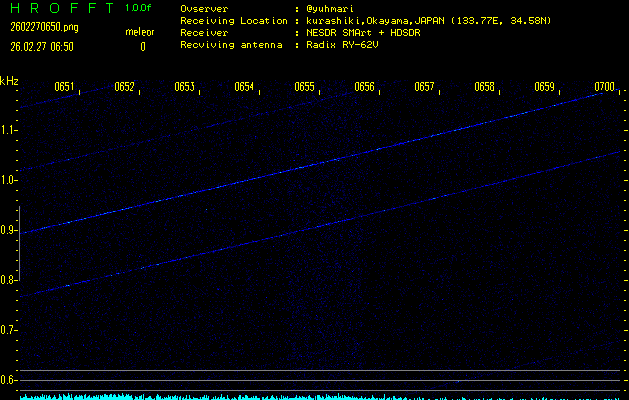Click the 0659 time marker
The image size is (629, 400).
coord(544,87)
